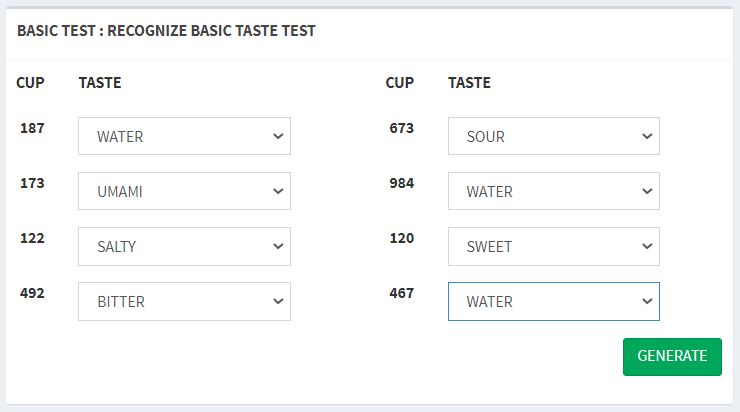Click the chevron arrow on cup 467's dropdown
Viewport: 740px width, 412px height.
tap(647, 301)
